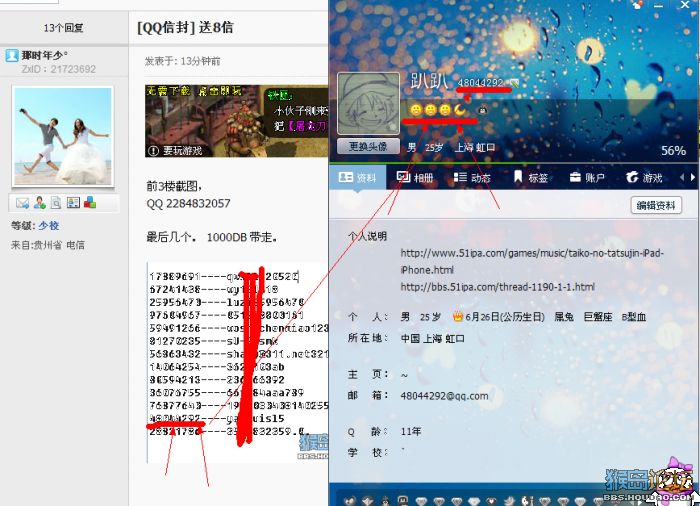Screen dimensions: 700x506
Task: Click the thread title [QQ信封] 送8信
Action: [x=185, y=27]
